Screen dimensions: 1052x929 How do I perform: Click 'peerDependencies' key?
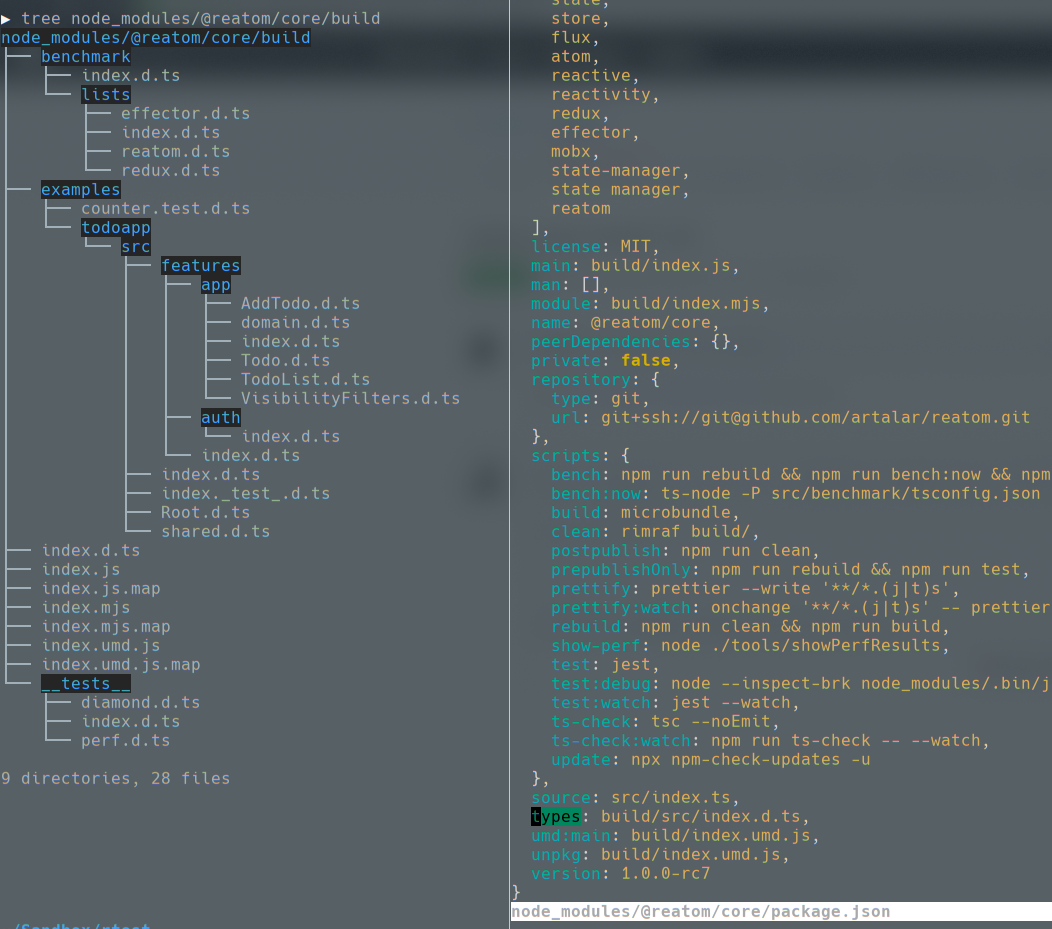610,341
